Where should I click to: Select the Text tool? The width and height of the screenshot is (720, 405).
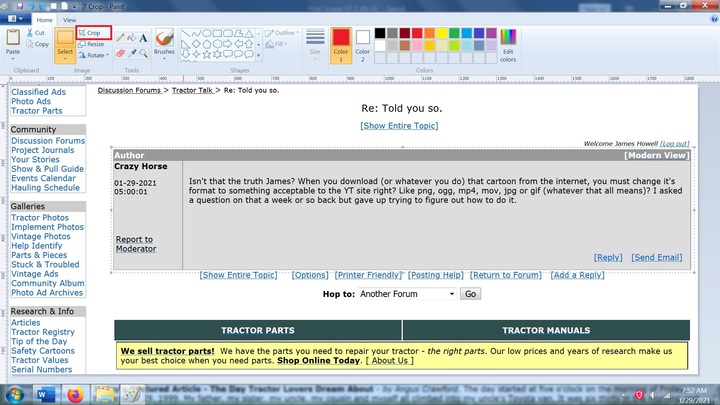click(x=143, y=38)
